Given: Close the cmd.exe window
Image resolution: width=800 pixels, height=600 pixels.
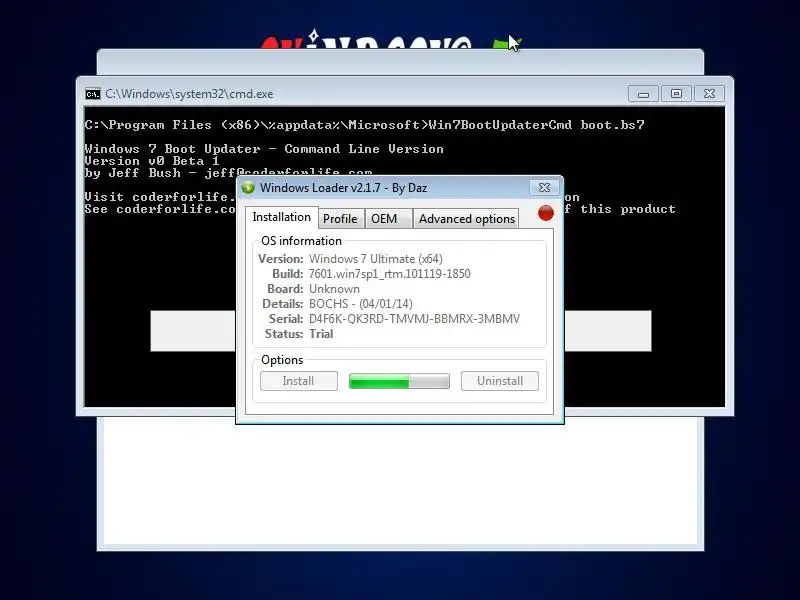Looking at the screenshot, I should (709, 94).
